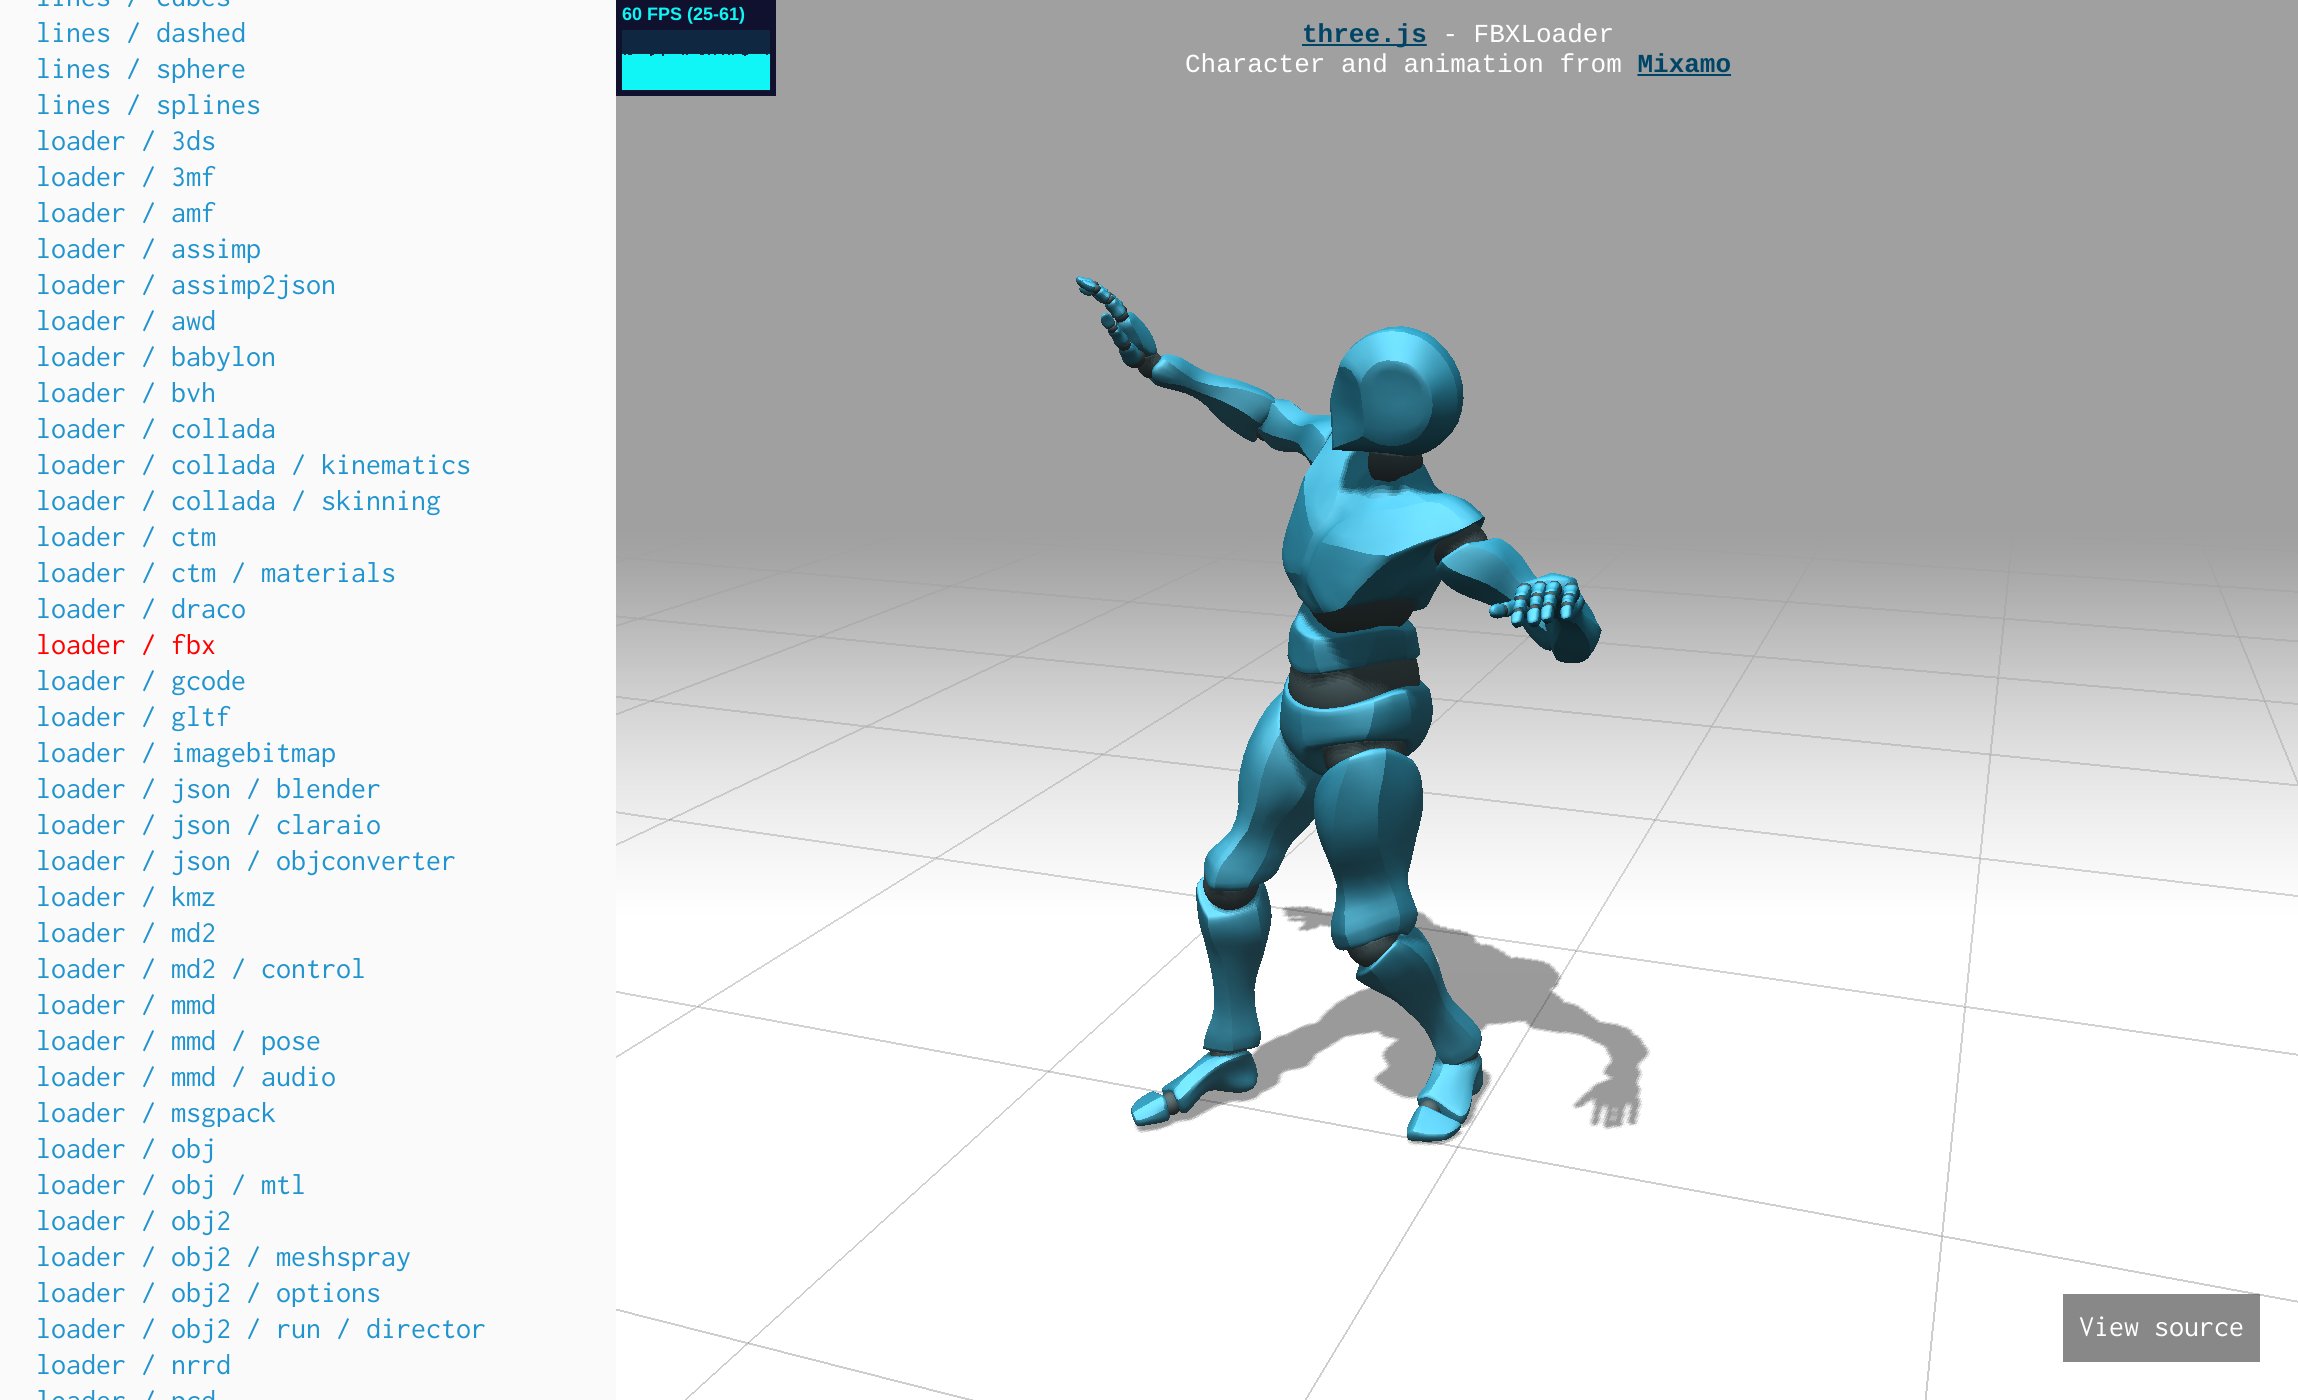Image resolution: width=2298 pixels, height=1400 pixels.
Task: Open lines / splines example
Action: [148, 105]
